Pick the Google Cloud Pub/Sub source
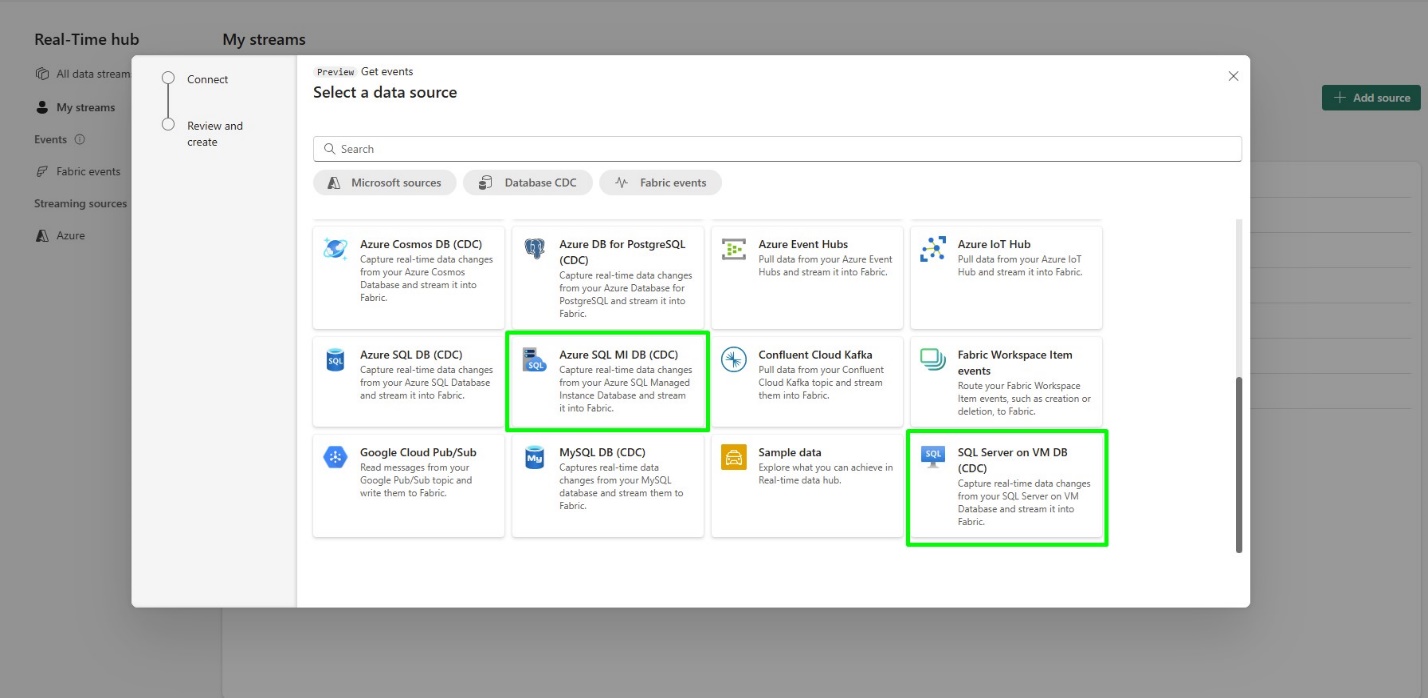Image resolution: width=1428 pixels, height=698 pixels. point(409,486)
